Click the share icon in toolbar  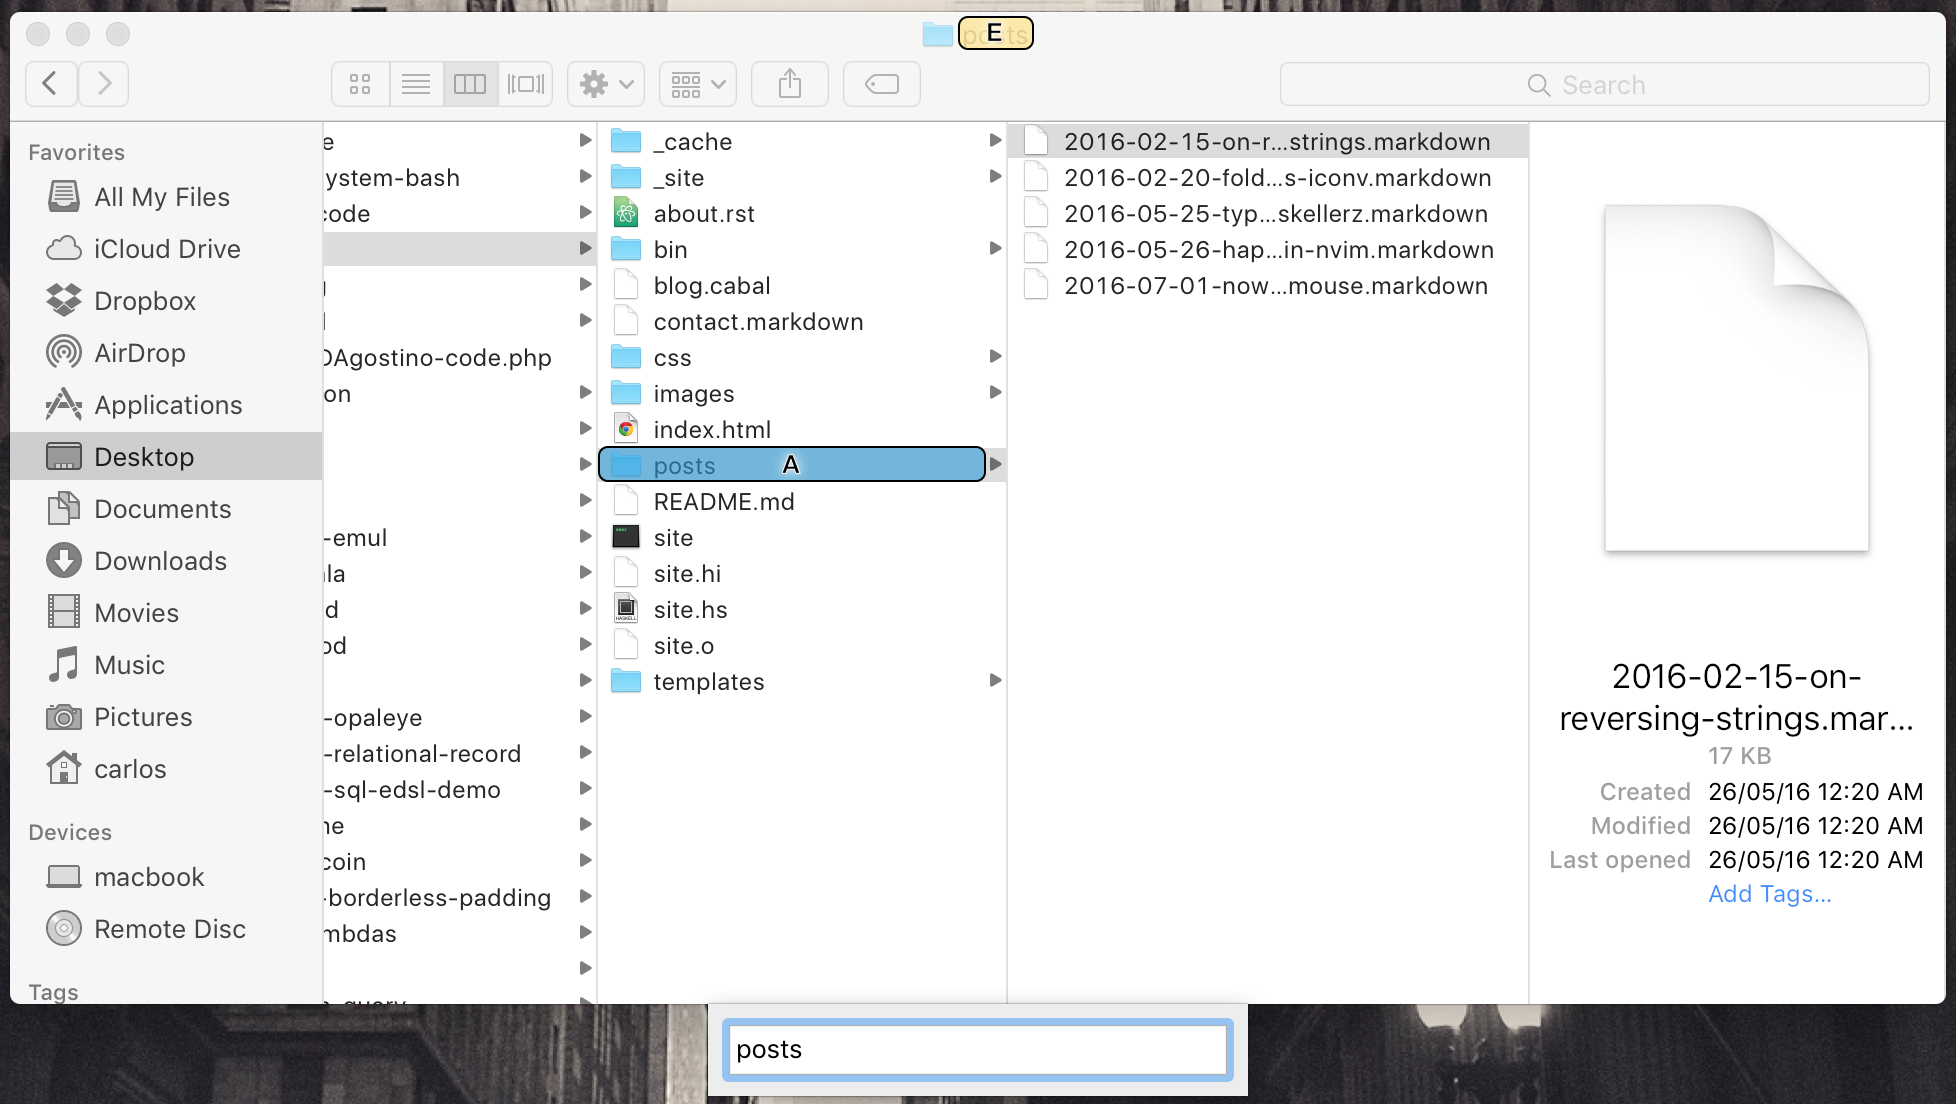(791, 83)
